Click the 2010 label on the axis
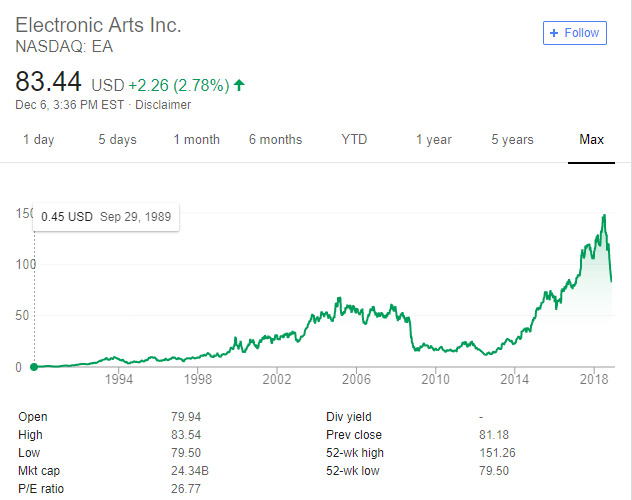Screen dimensions: 632x500 coord(435,379)
